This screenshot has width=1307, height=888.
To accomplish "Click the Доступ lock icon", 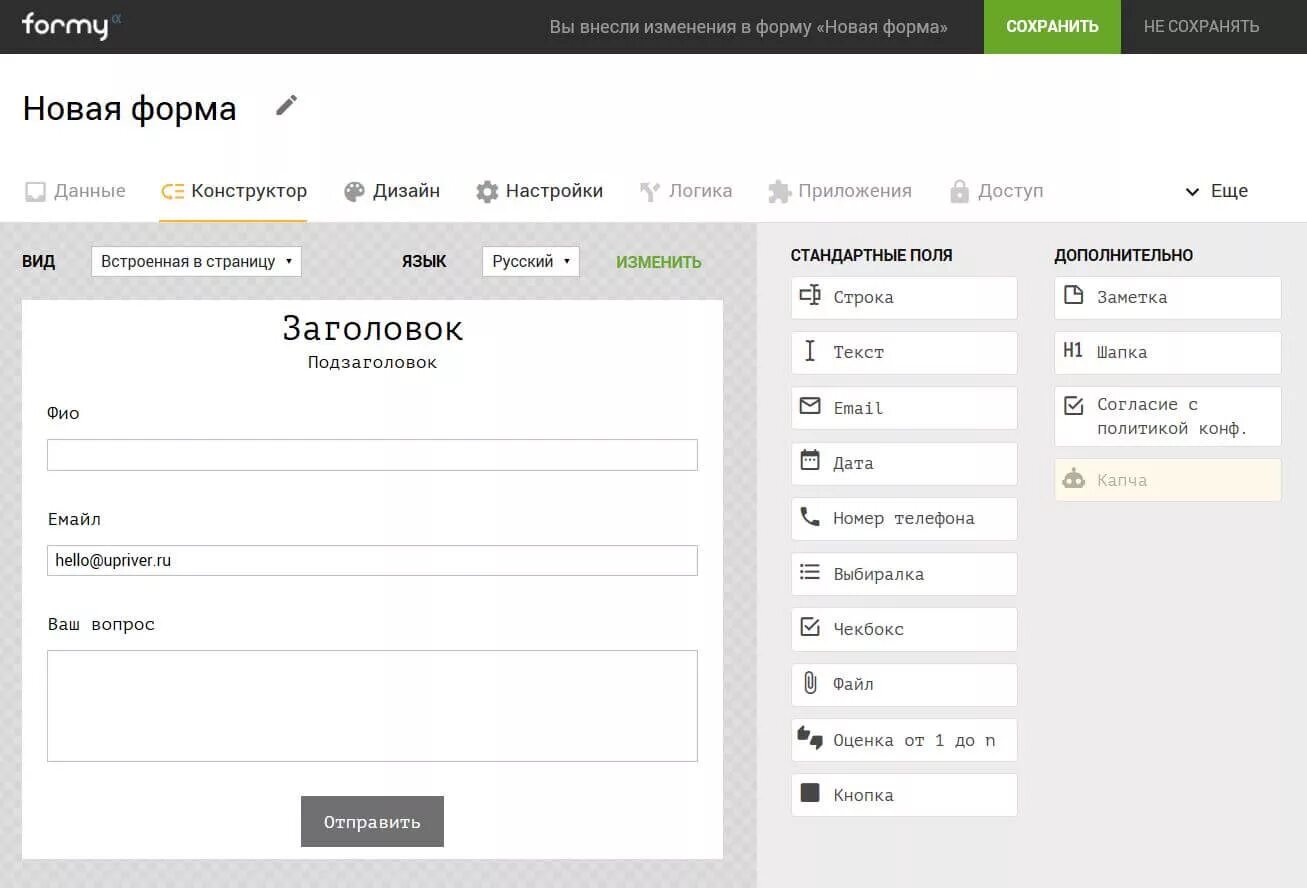I will pyautogui.click(x=960, y=192).
